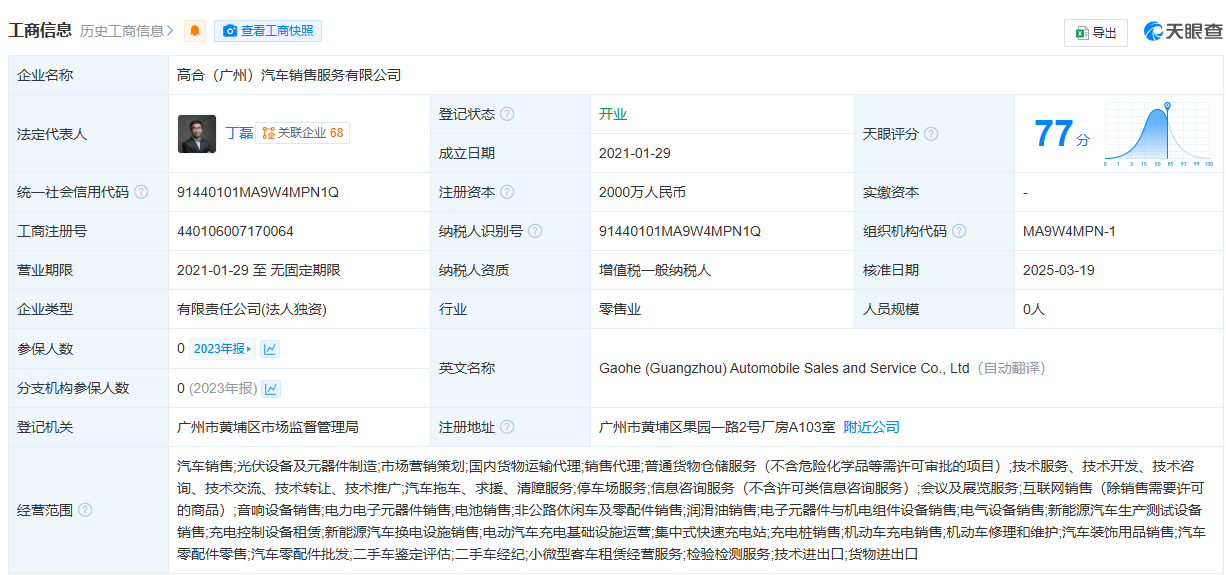Click help icon beside 天眼评分
Screen dimensions: 1226x575
[932, 134]
